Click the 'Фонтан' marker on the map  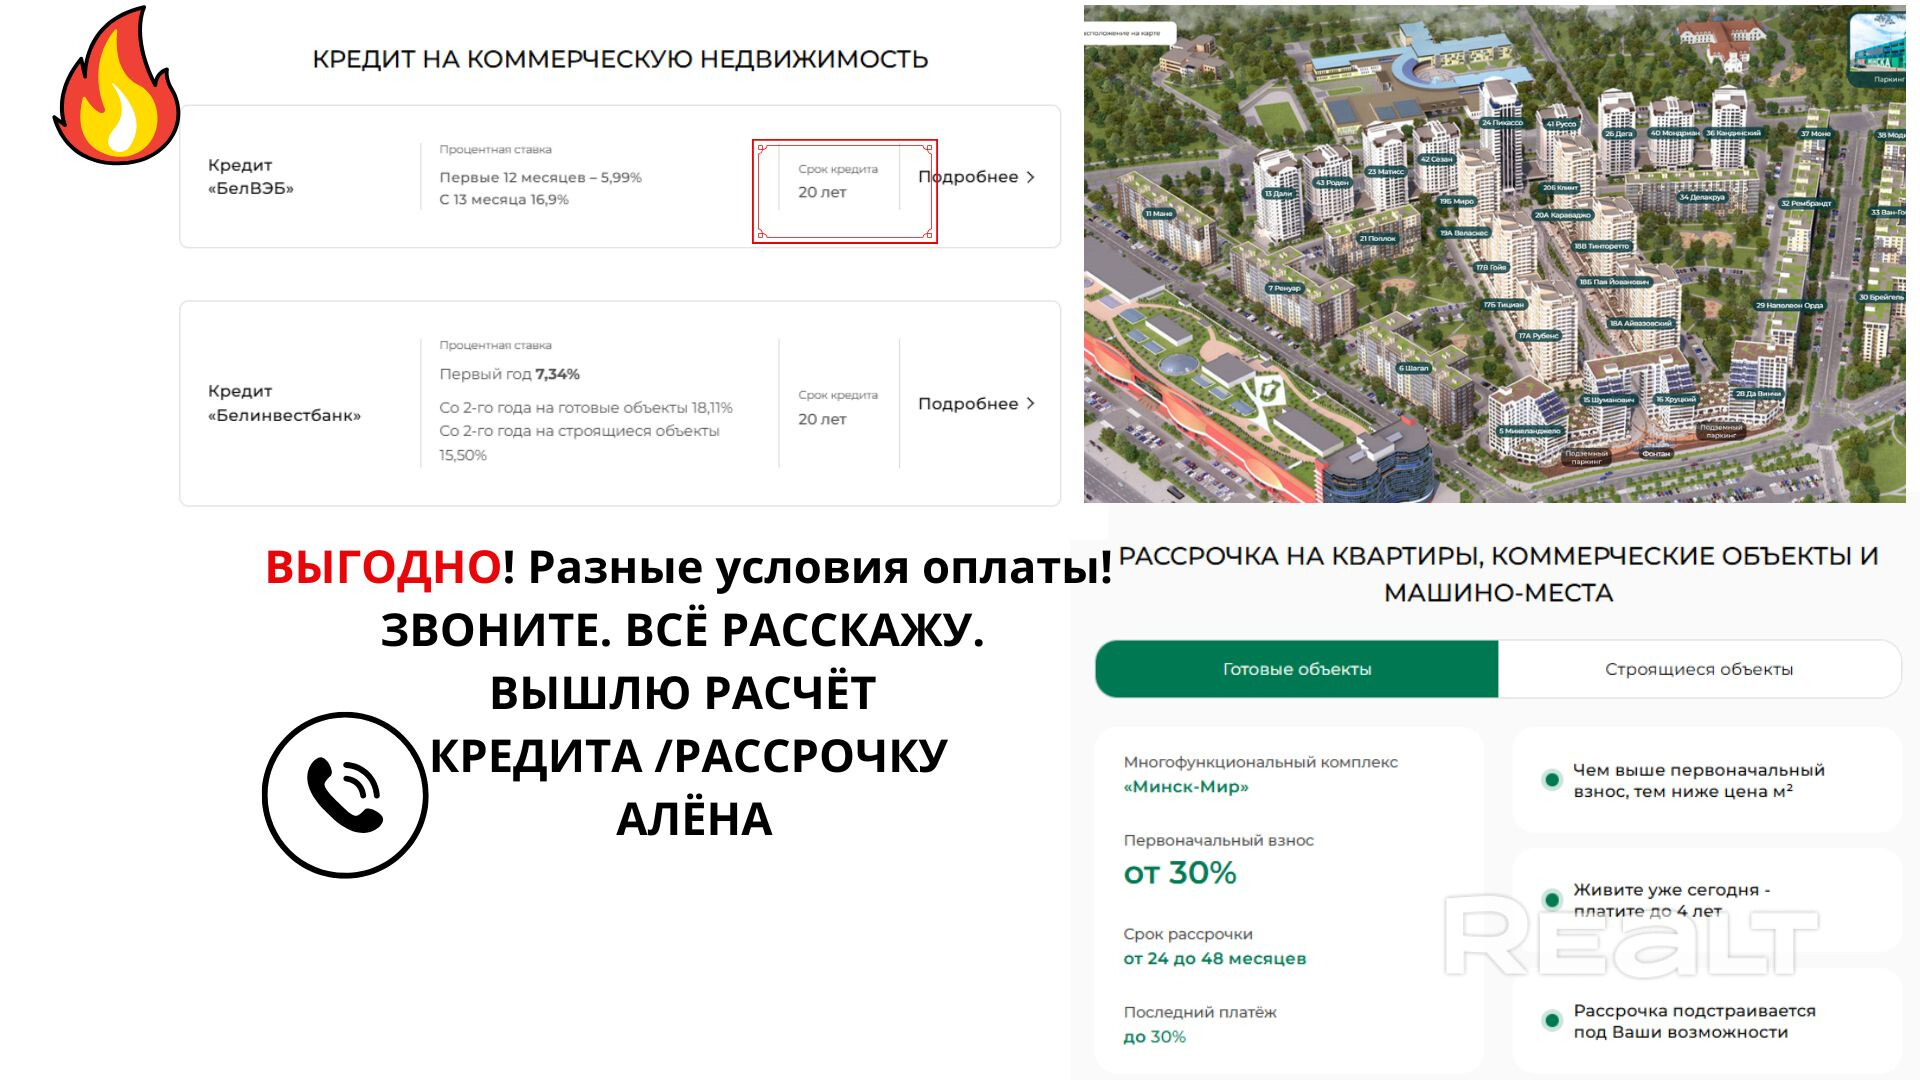[1656, 454]
